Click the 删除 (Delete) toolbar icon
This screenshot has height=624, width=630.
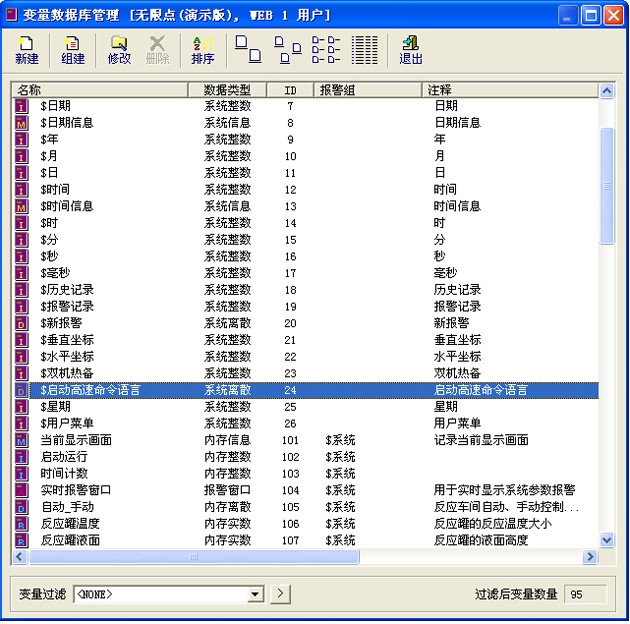coord(158,51)
